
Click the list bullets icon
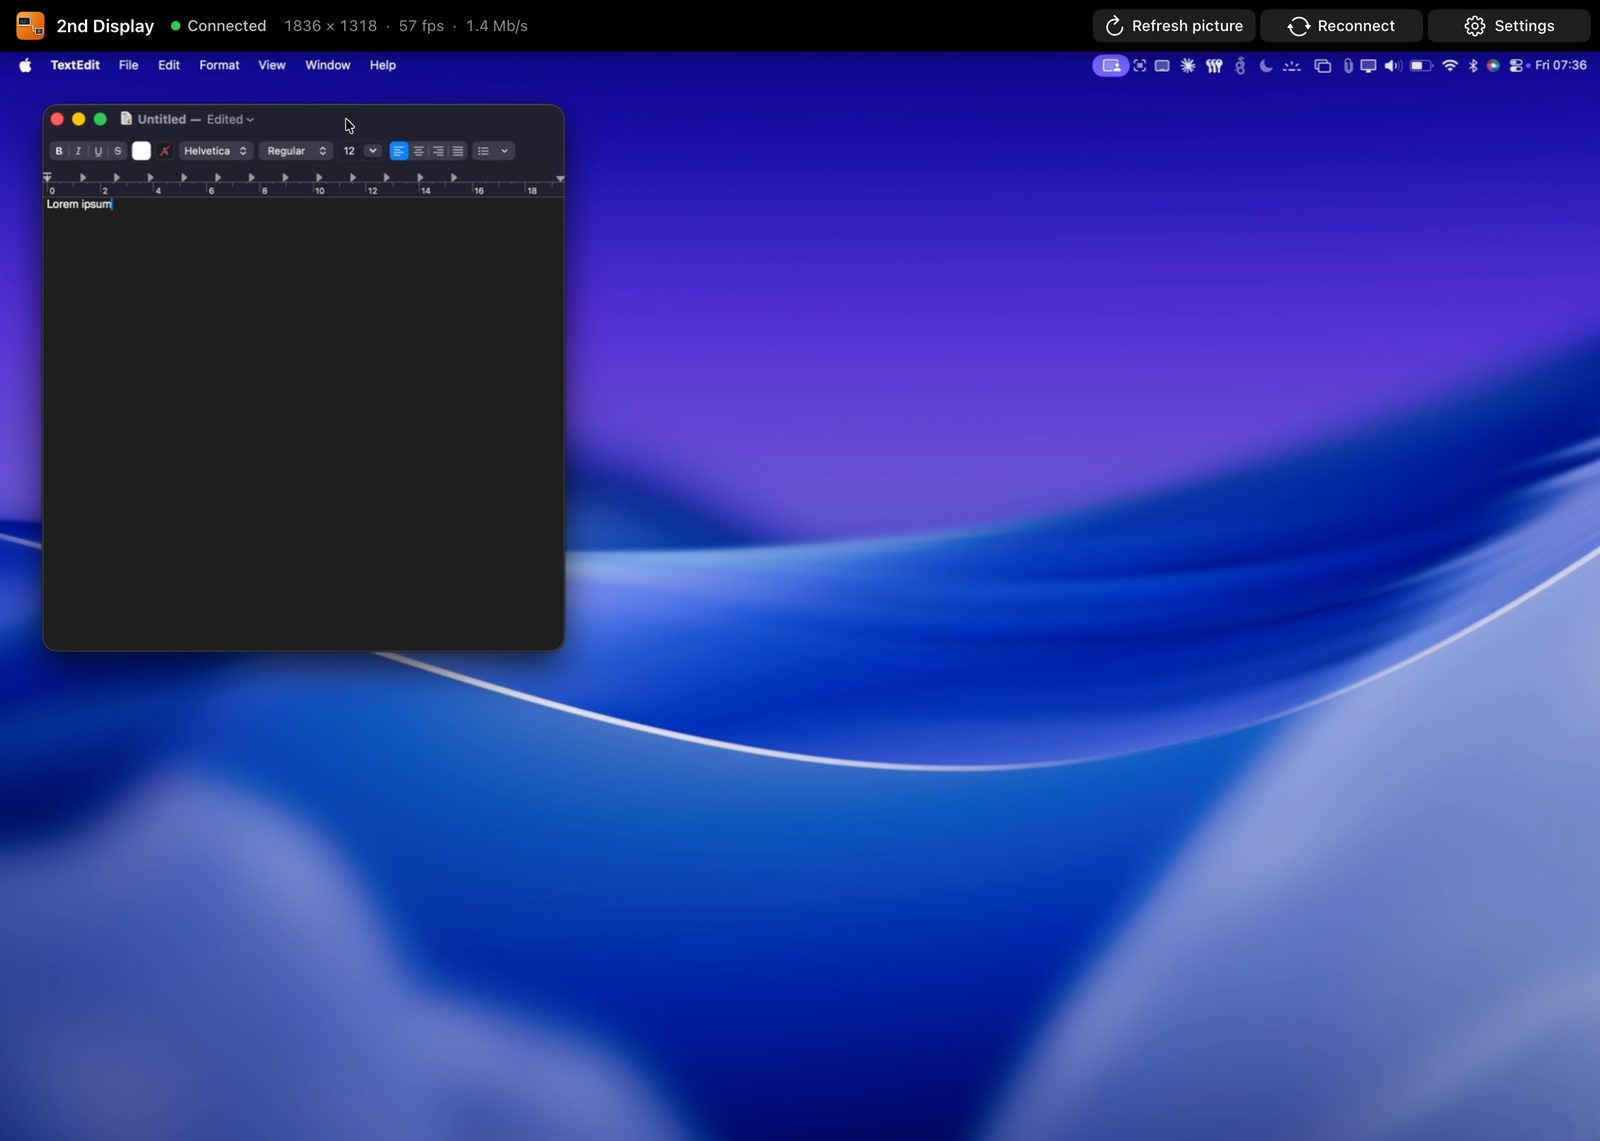coord(483,151)
